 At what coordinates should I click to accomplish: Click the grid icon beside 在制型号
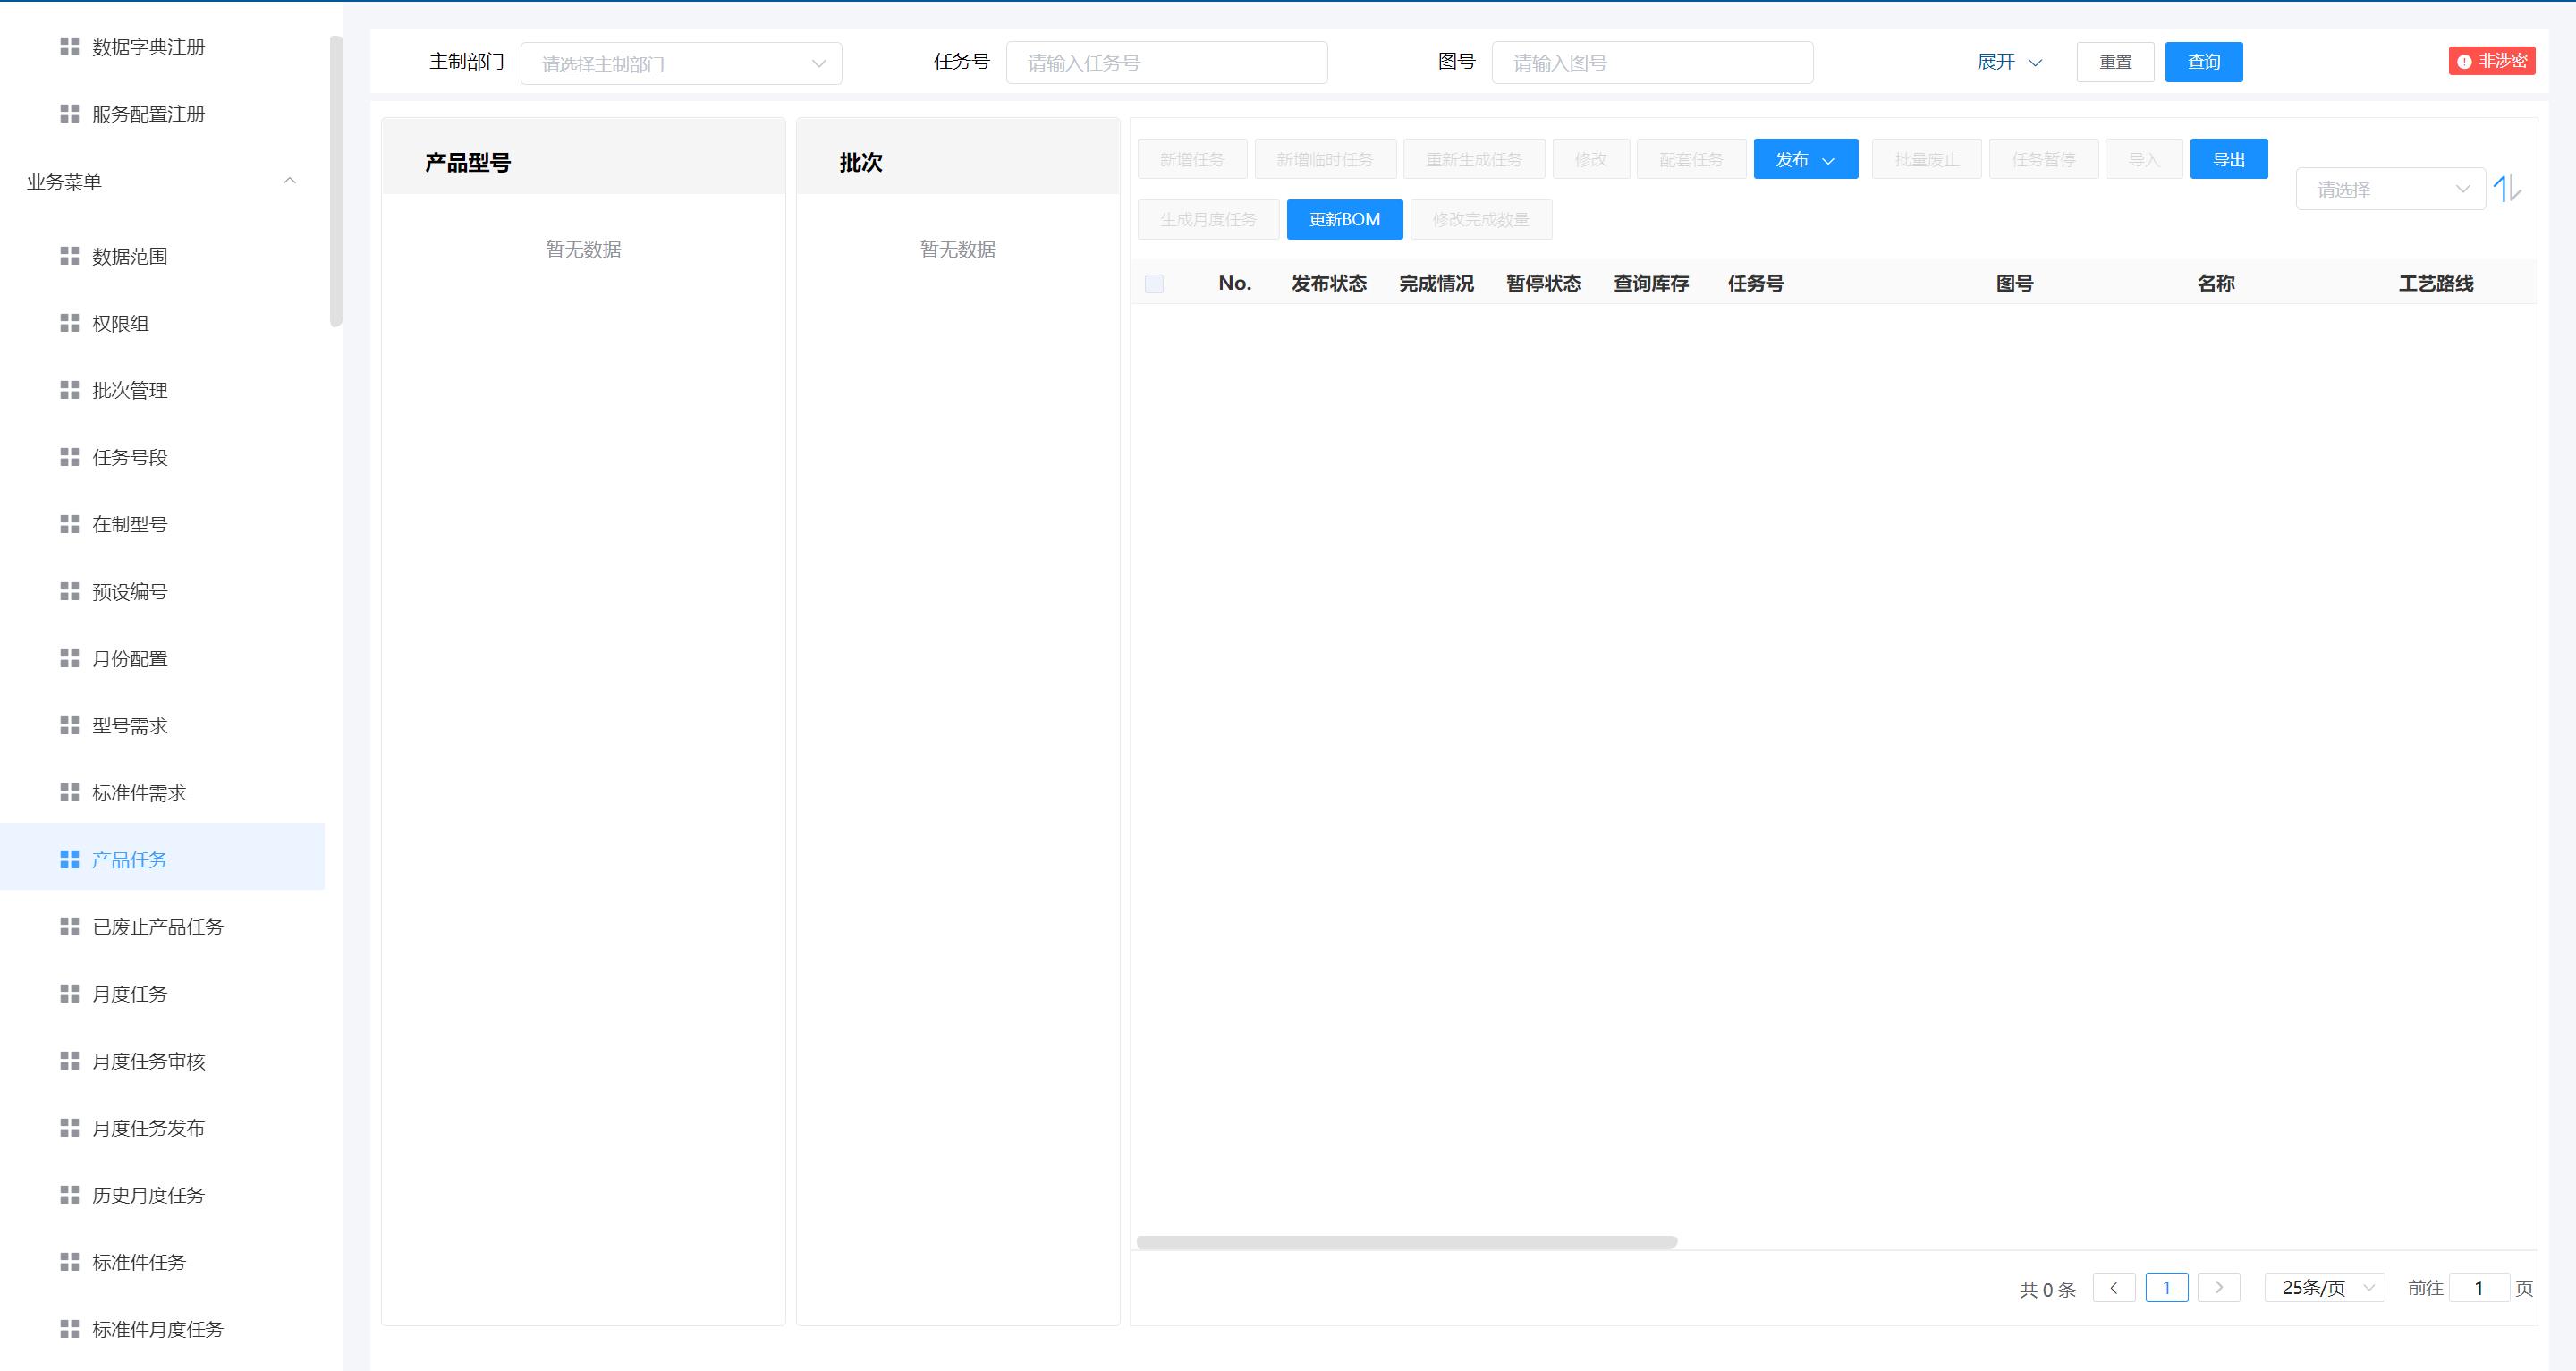(69, 524)
